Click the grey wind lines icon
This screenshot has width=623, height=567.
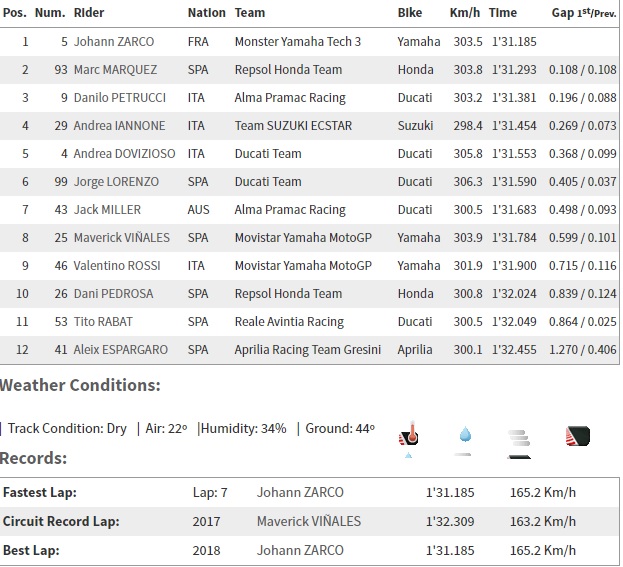tap(517, 437)
